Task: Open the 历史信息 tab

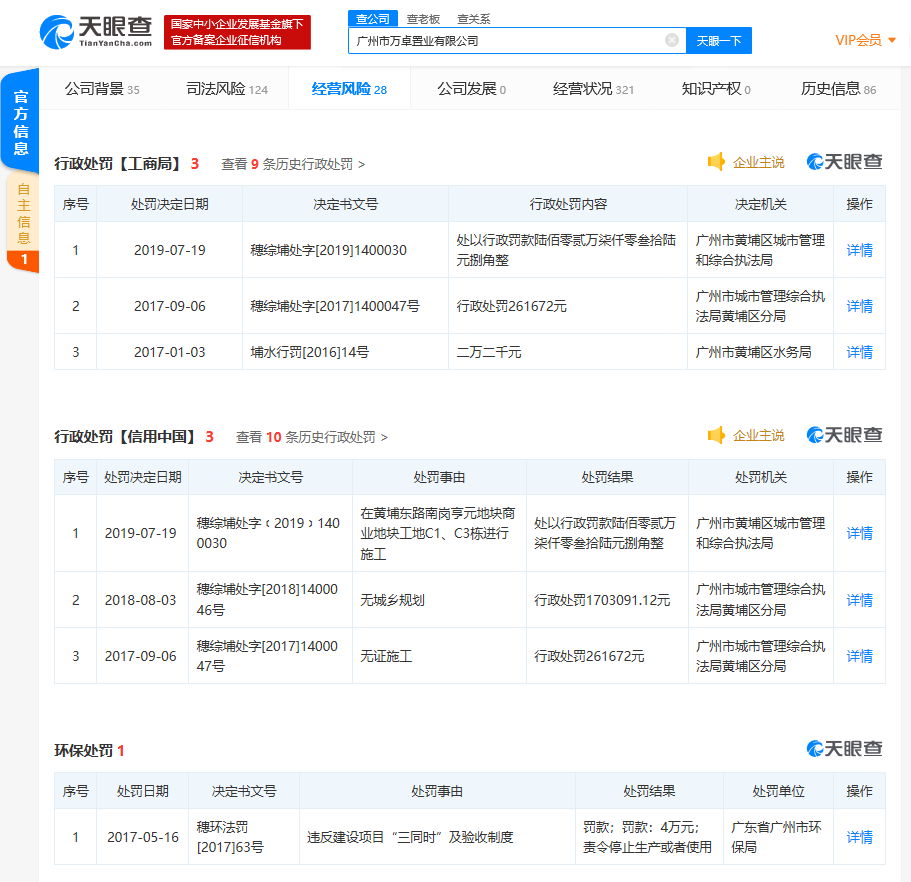Action: tap(838, 89)
